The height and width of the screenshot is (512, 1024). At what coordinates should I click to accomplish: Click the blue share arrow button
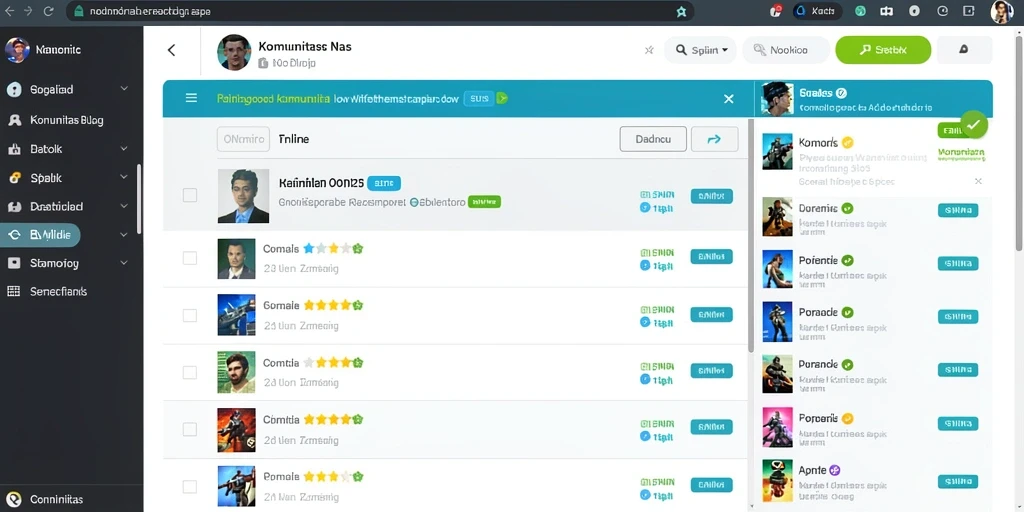[x=714, y=139]
